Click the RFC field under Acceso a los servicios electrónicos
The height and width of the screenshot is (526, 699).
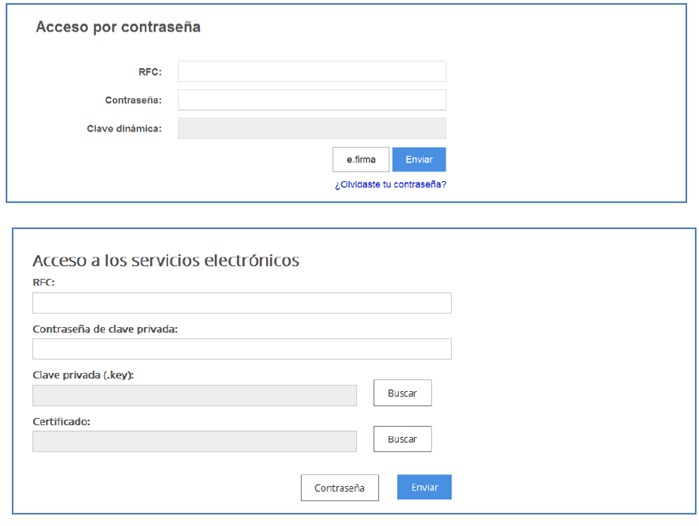click(241, 303)
